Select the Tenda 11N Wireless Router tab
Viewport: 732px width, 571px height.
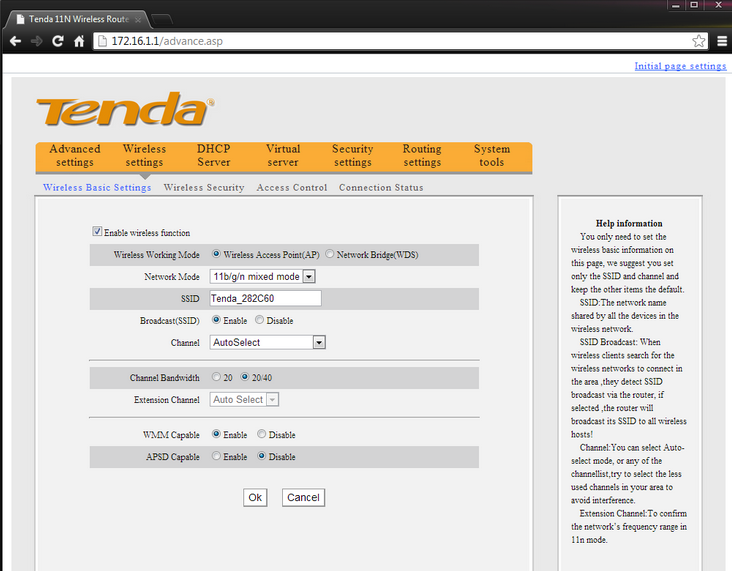pyautogui.click(x=78, y=19)
